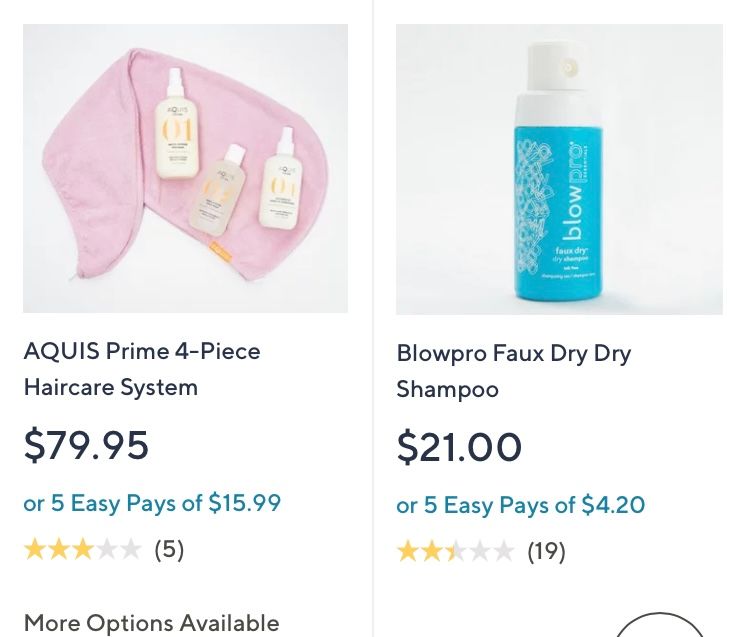
Task: Click the $79.95 price
Action: 86,446
